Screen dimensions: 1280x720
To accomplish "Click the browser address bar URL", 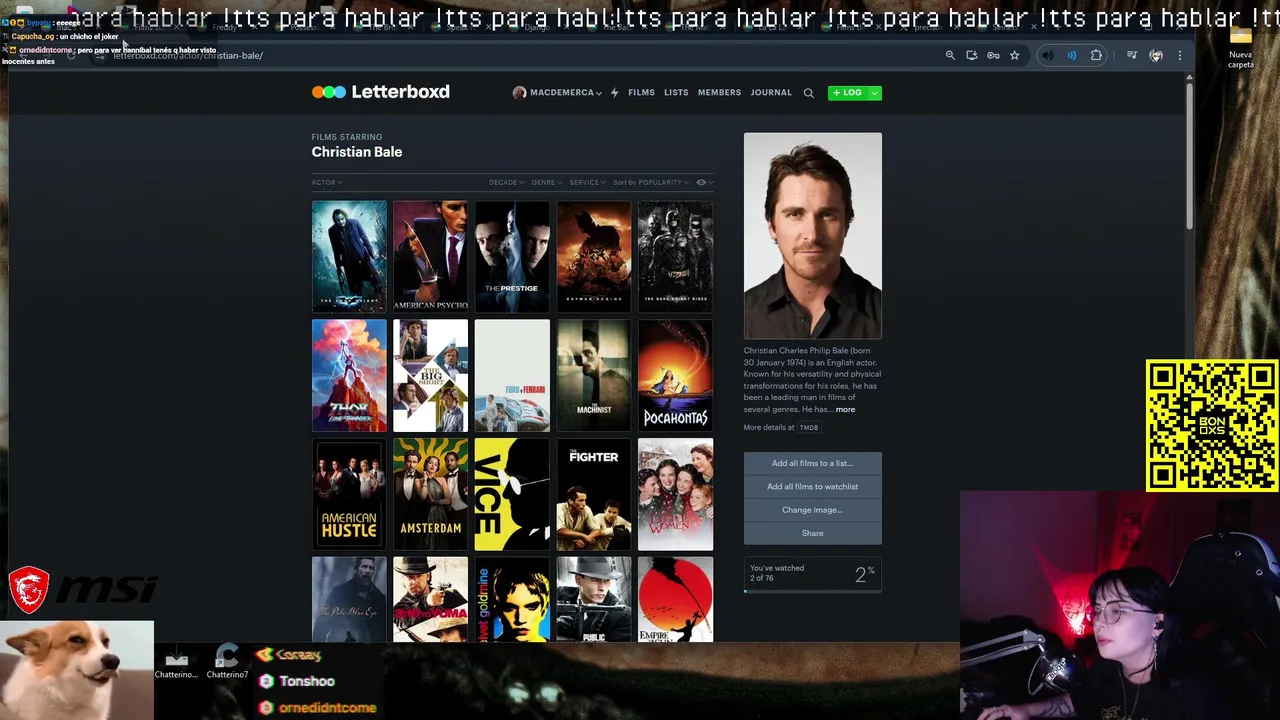I will 188,56.
